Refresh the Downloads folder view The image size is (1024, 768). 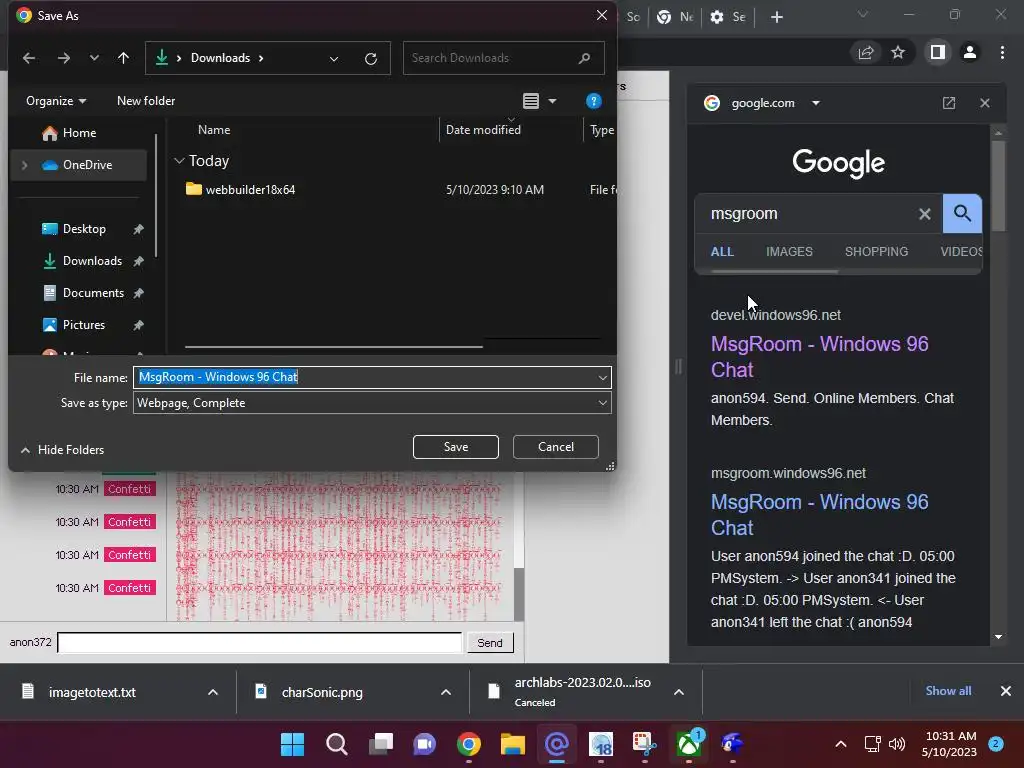(370, 59)
